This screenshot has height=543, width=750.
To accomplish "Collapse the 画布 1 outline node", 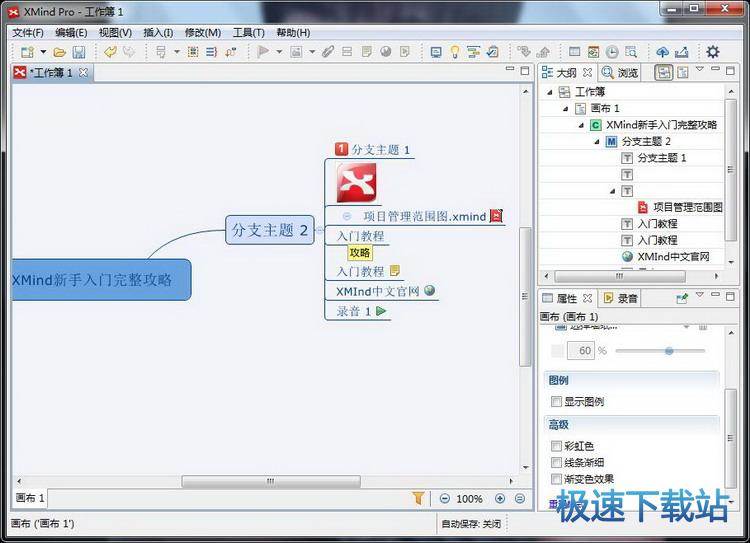I will coord(565,109).
